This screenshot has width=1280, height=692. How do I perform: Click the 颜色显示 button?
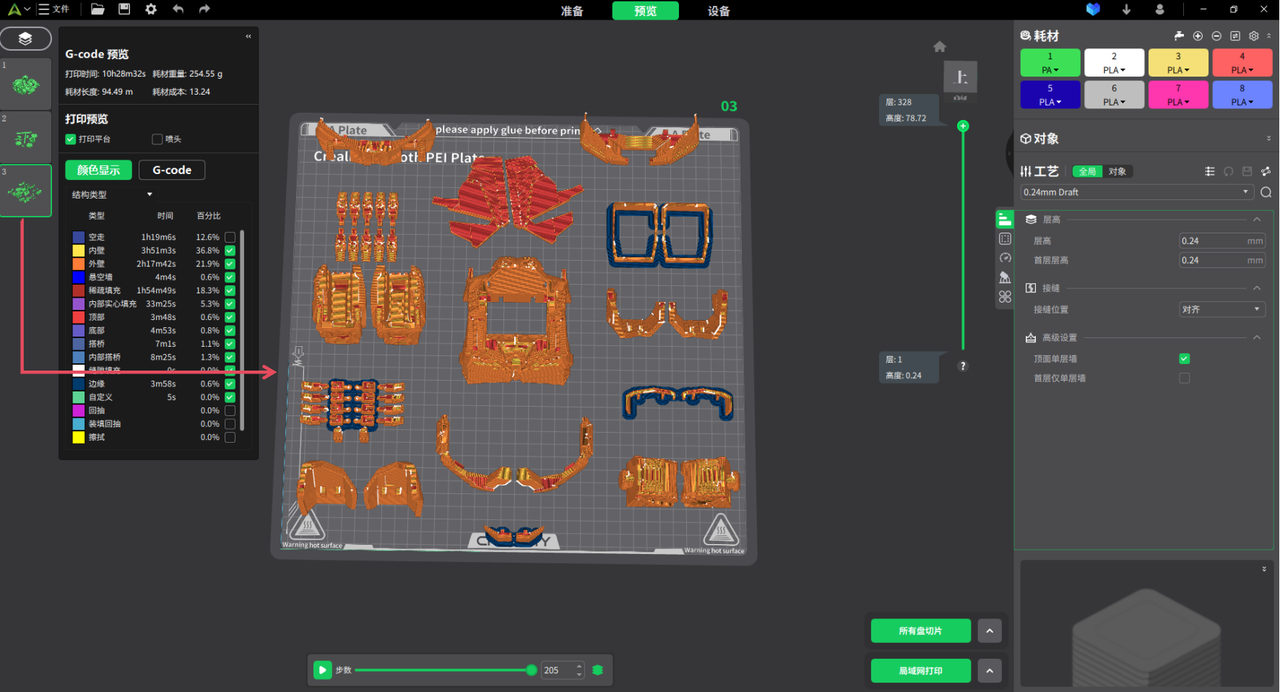pyautogui.click(x=98, y=170)
